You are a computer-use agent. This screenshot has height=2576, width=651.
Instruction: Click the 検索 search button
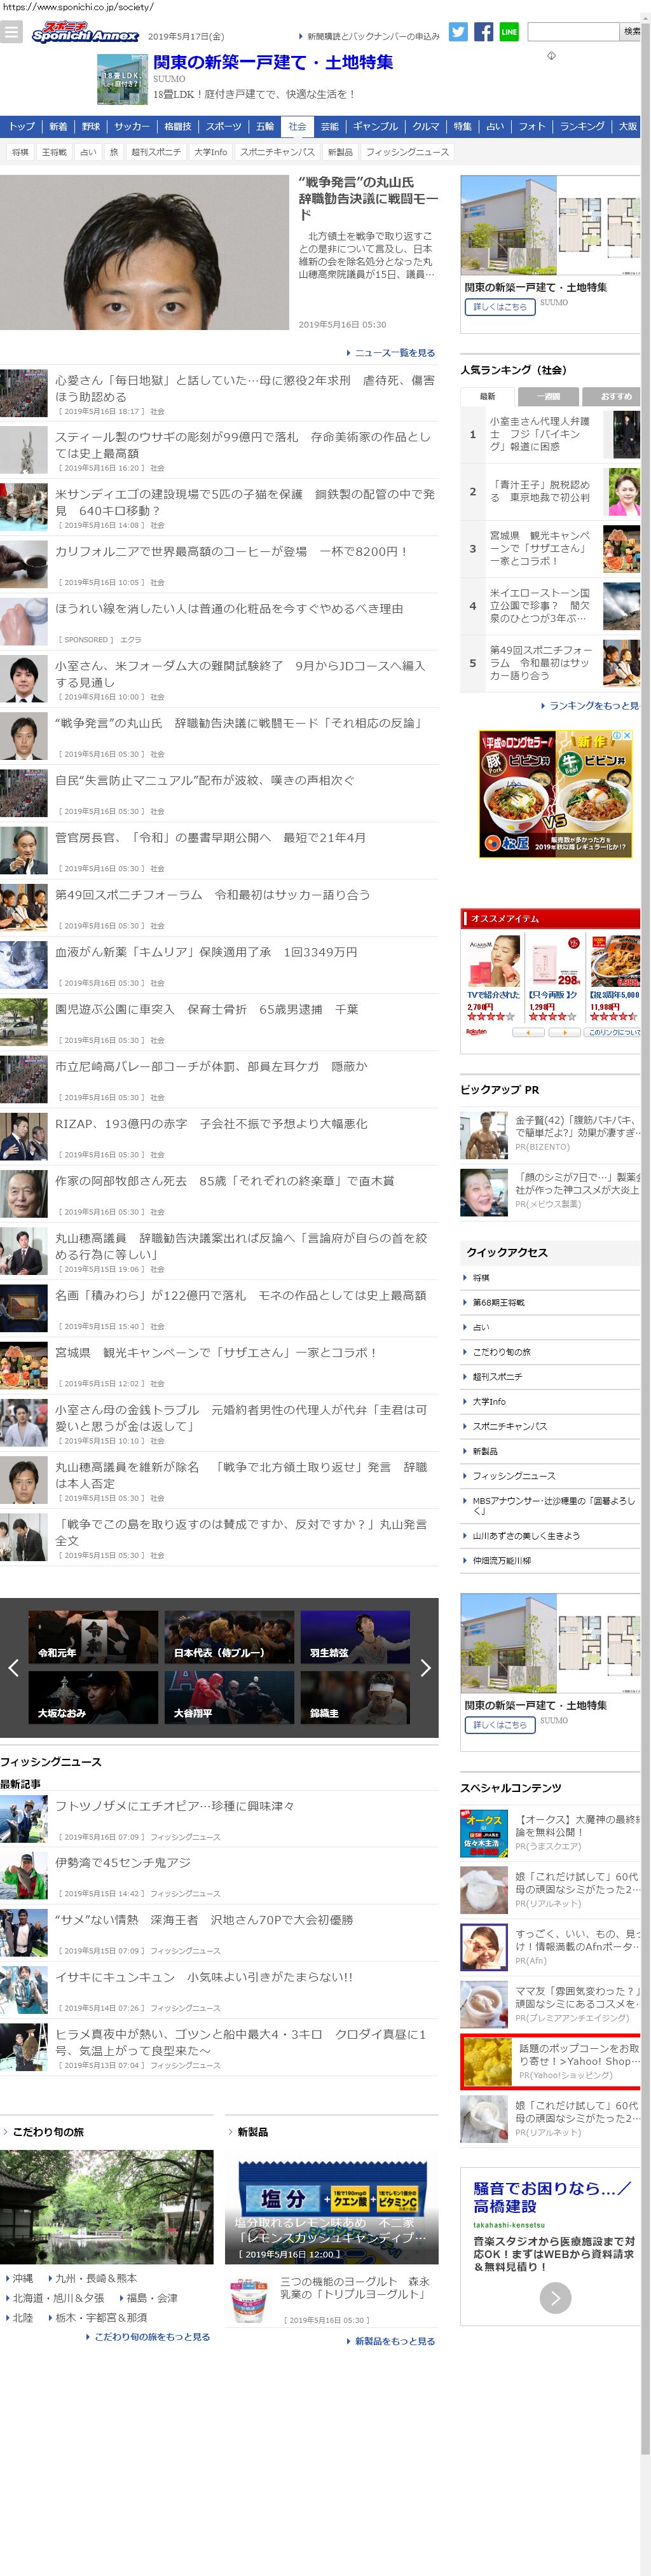(x=631, y=32)
